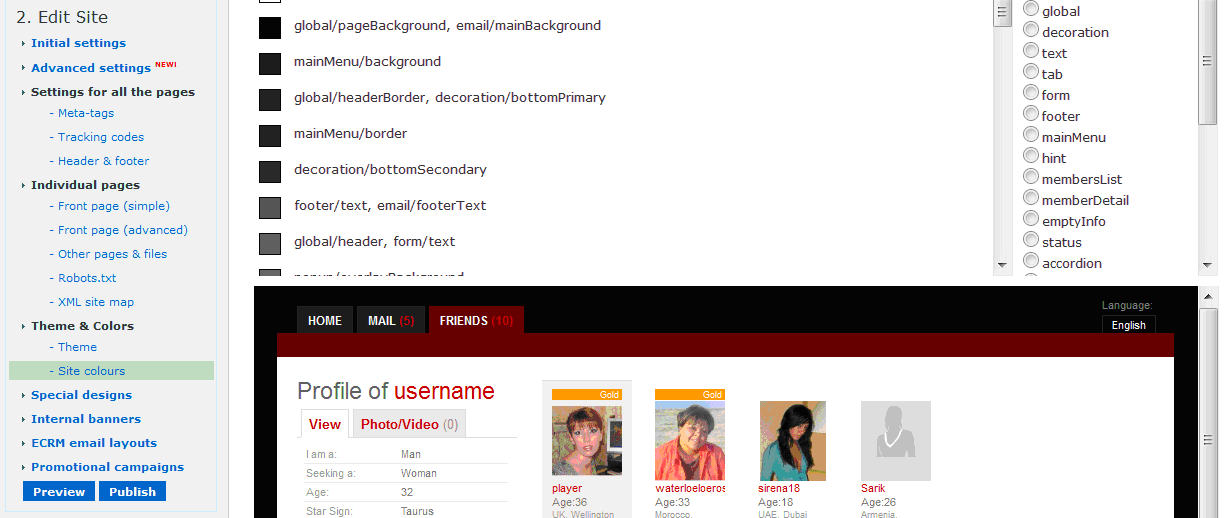The width and height of the screenshot is (1232, 518).
Task: Open HOME tab in preview
Action: point(325,320)
